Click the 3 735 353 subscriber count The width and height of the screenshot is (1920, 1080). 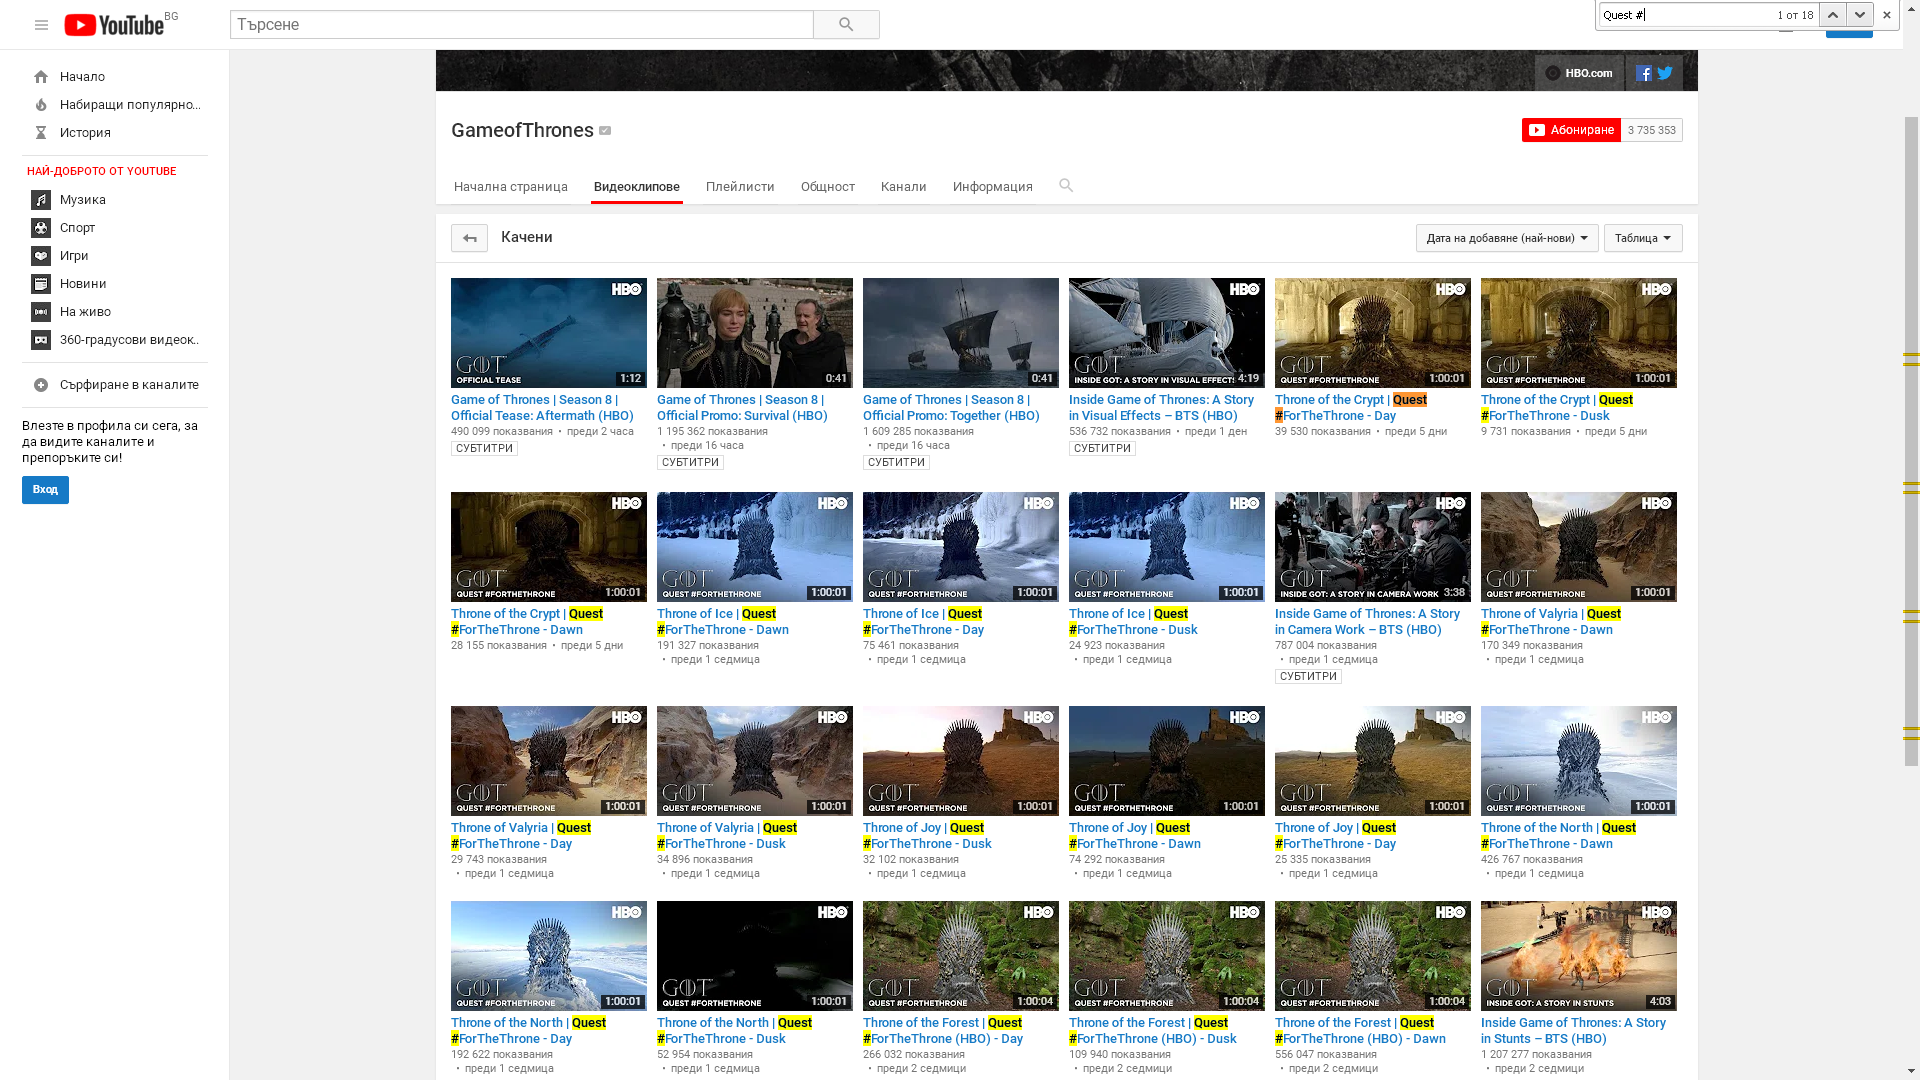[1652, 130]
